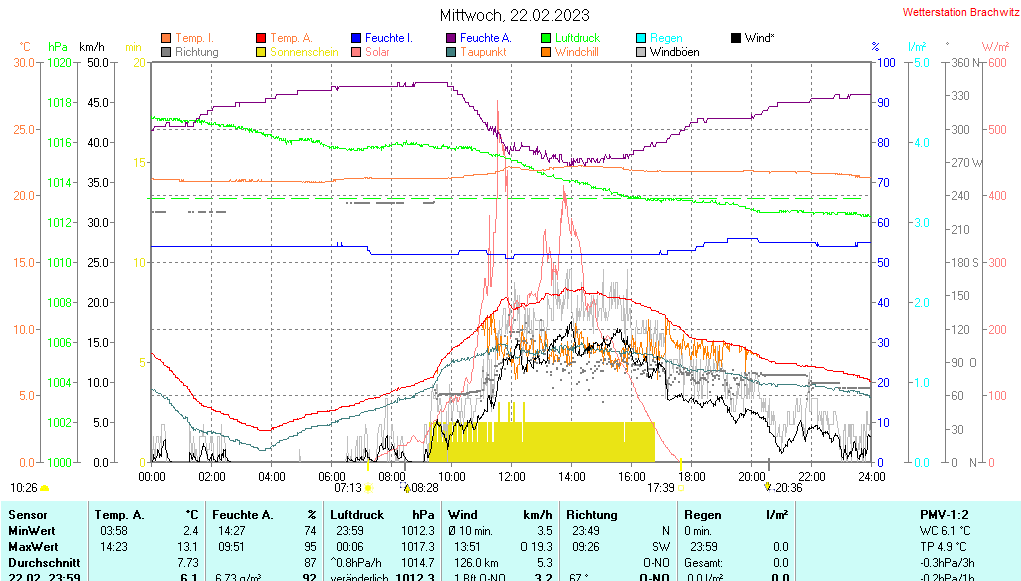Click the sun icon beside 10:26
The image size is (1021, 581).
tap(45, 488)
